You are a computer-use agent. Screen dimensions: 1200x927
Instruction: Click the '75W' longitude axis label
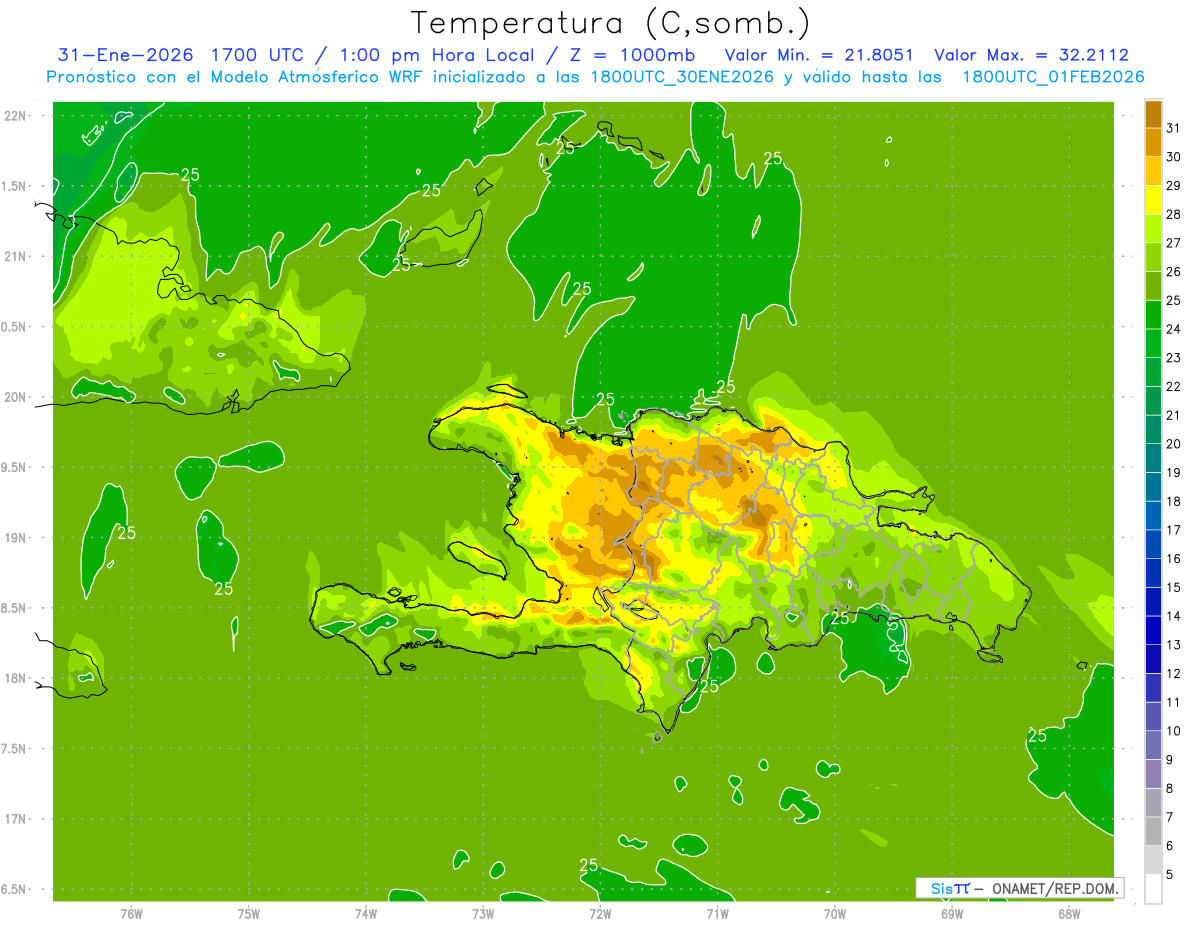[x=249, y=914]
